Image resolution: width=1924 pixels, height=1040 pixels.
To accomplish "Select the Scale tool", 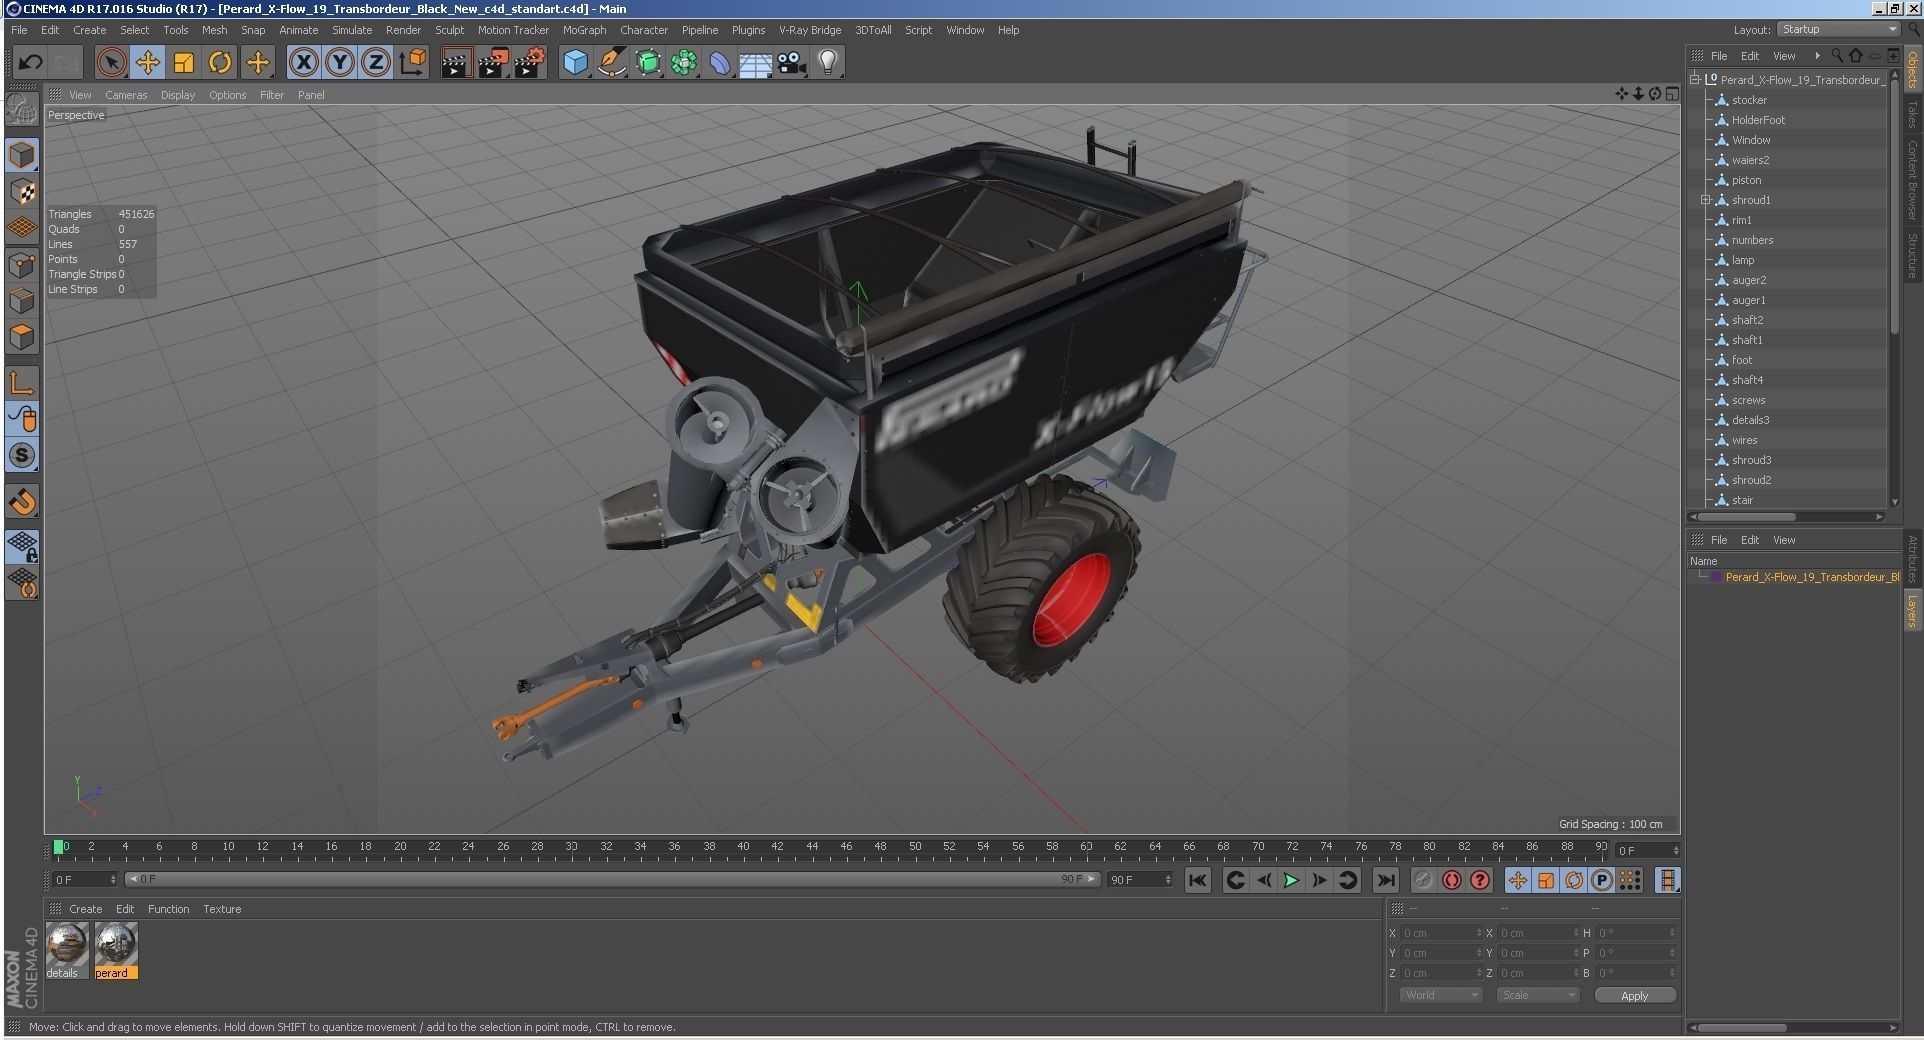I will pyautogui.click(x=184, y=63).
